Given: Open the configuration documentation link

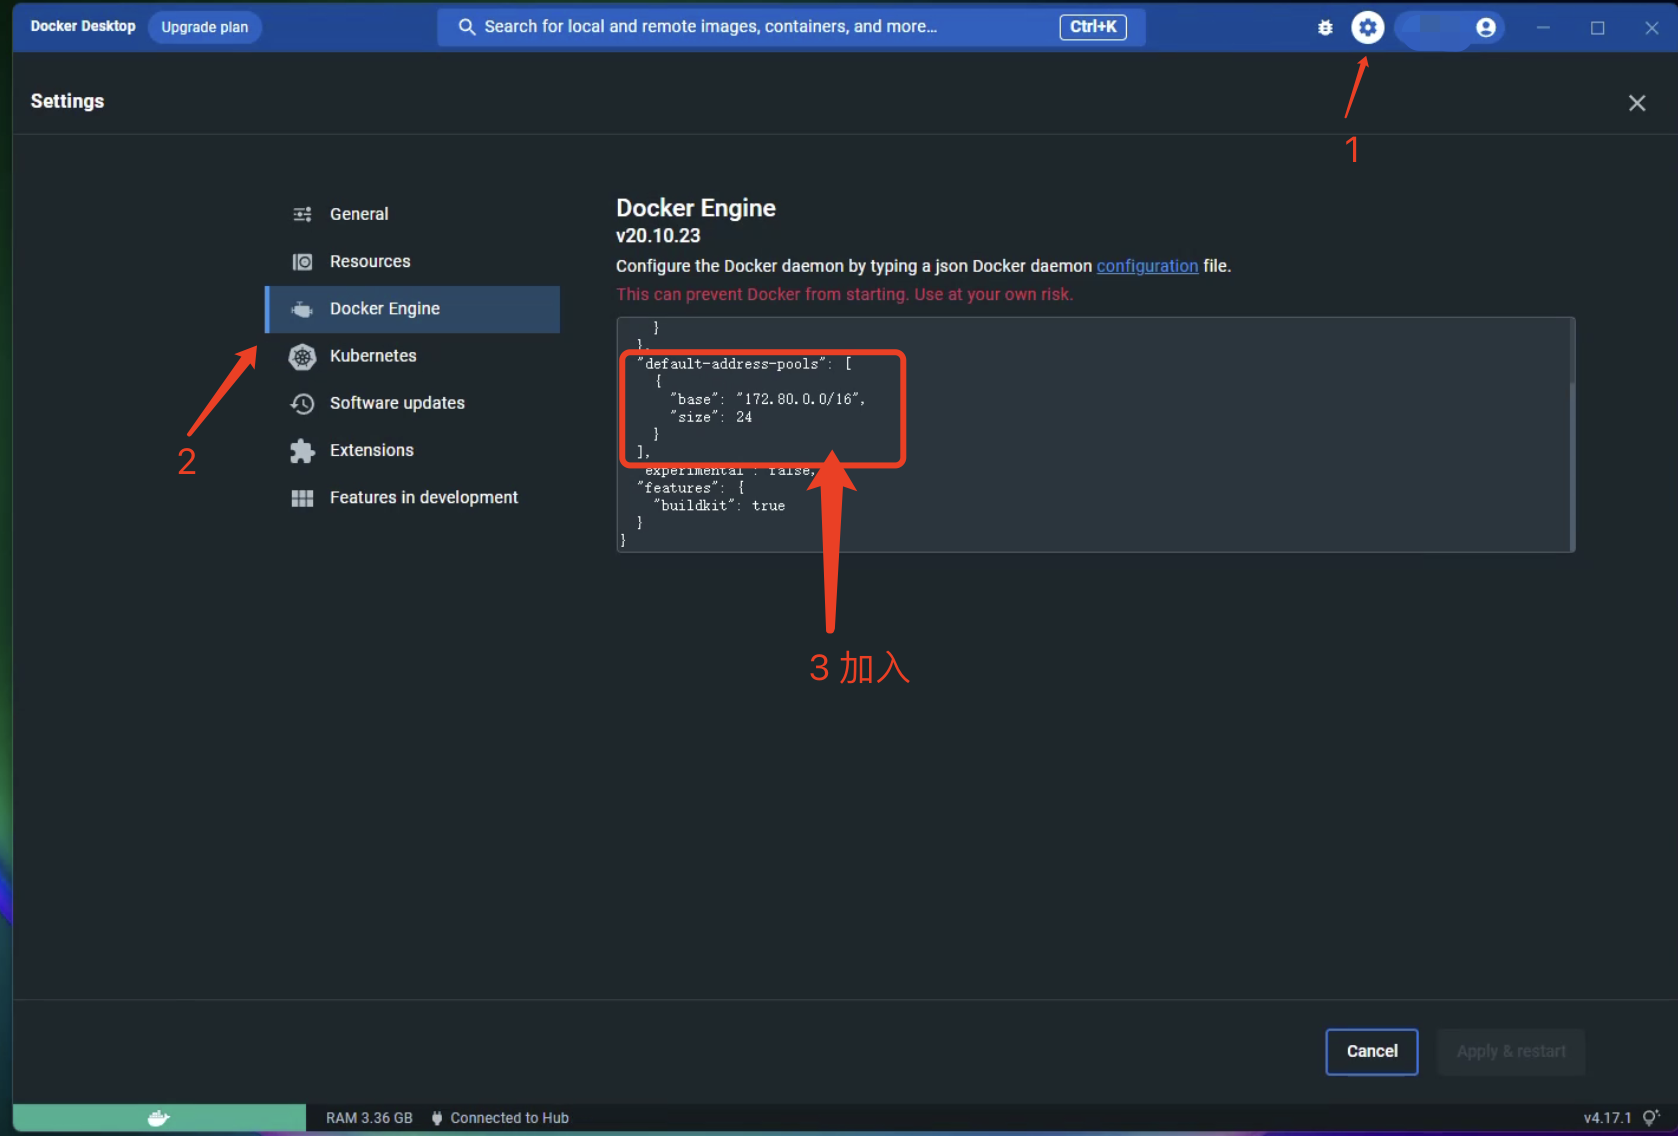Looking at the screenshot, I should pos(1147,266).
